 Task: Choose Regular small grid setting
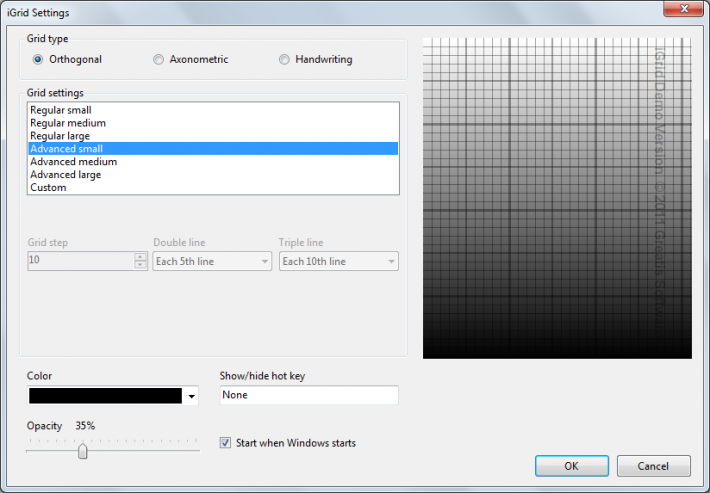pyautogui.click(x=213, y=110)
